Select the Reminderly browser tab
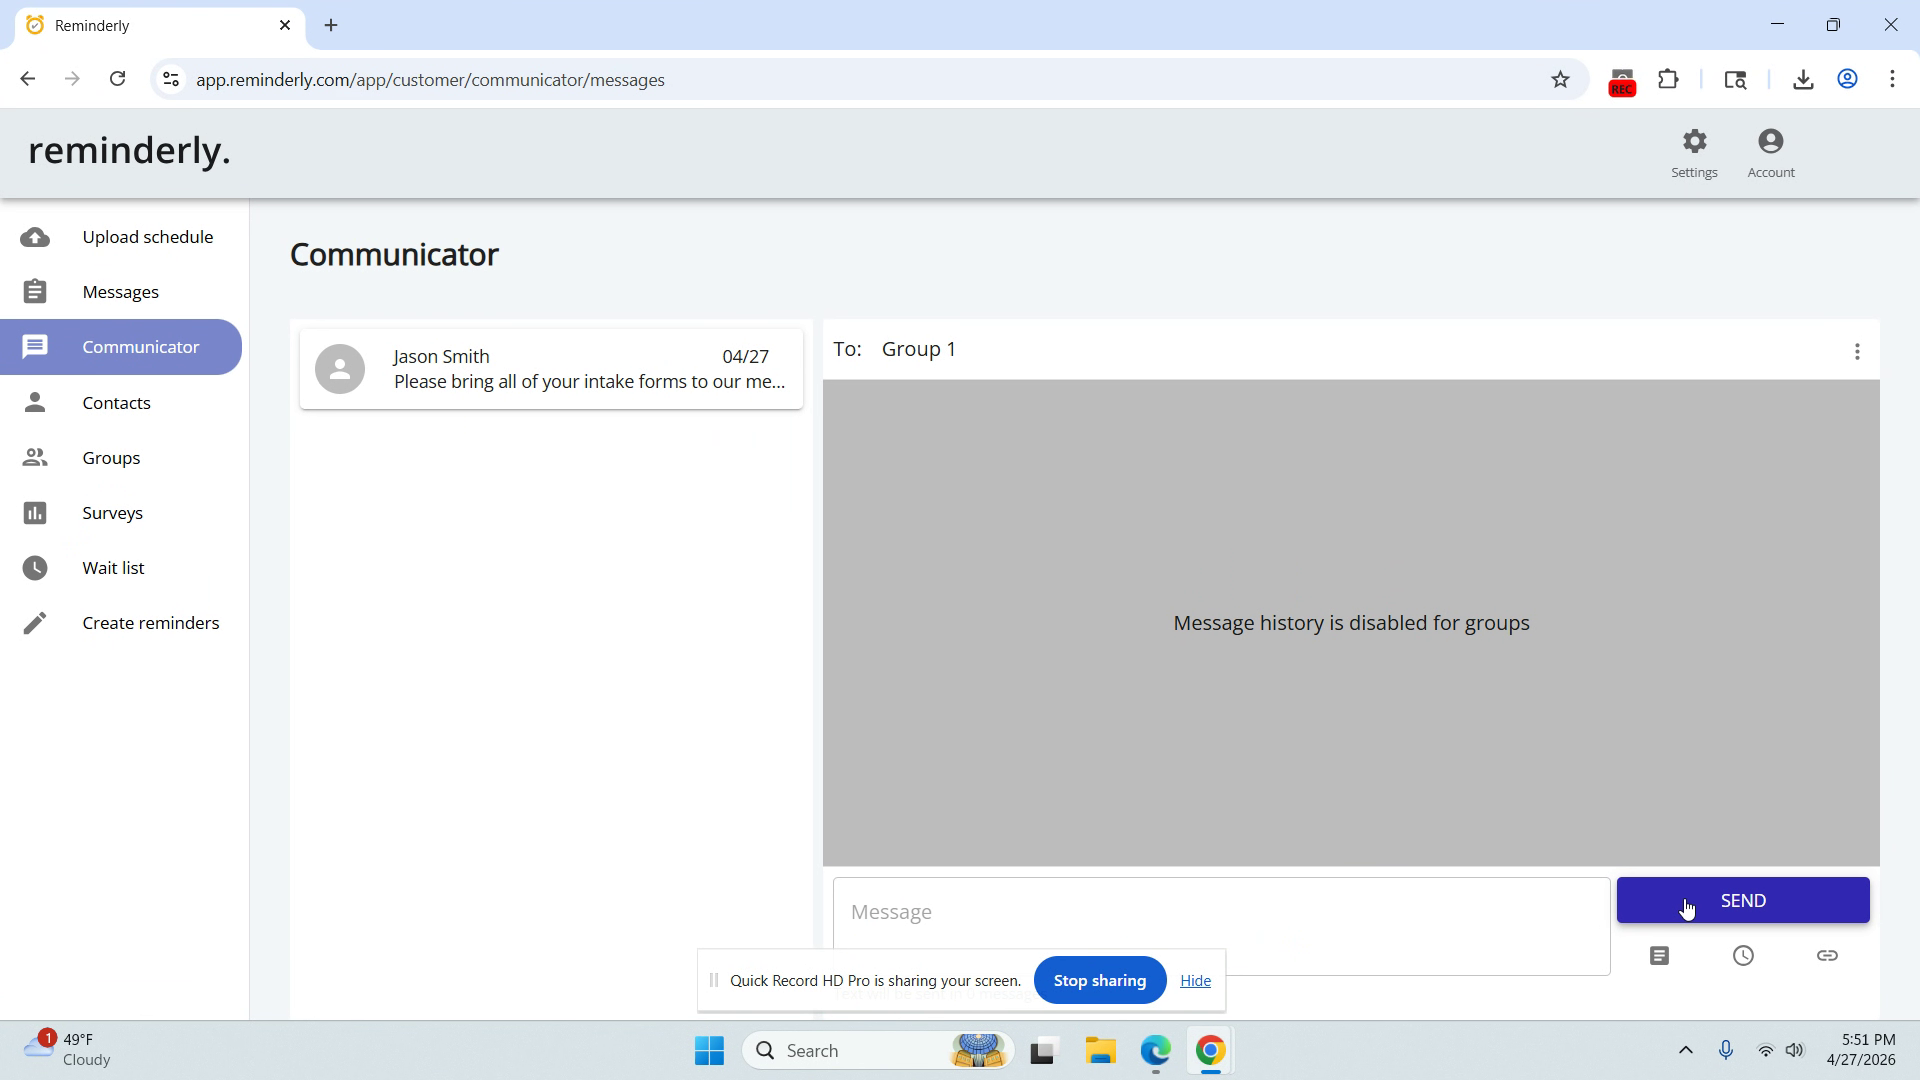Image resolution: width=1920 pixels, height=1080 pixels. [158, 25]
